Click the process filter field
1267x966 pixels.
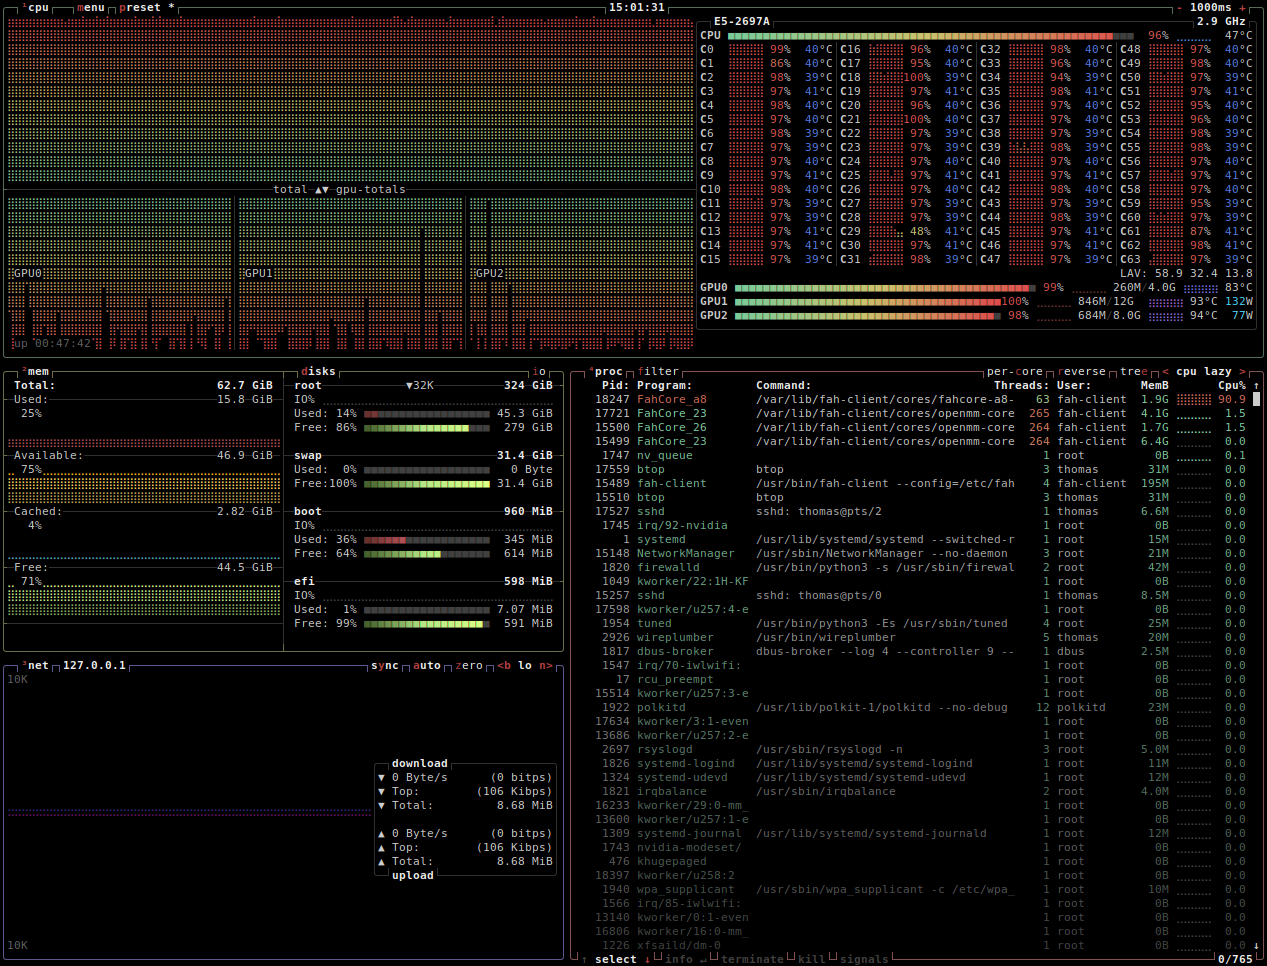(658, 372)
